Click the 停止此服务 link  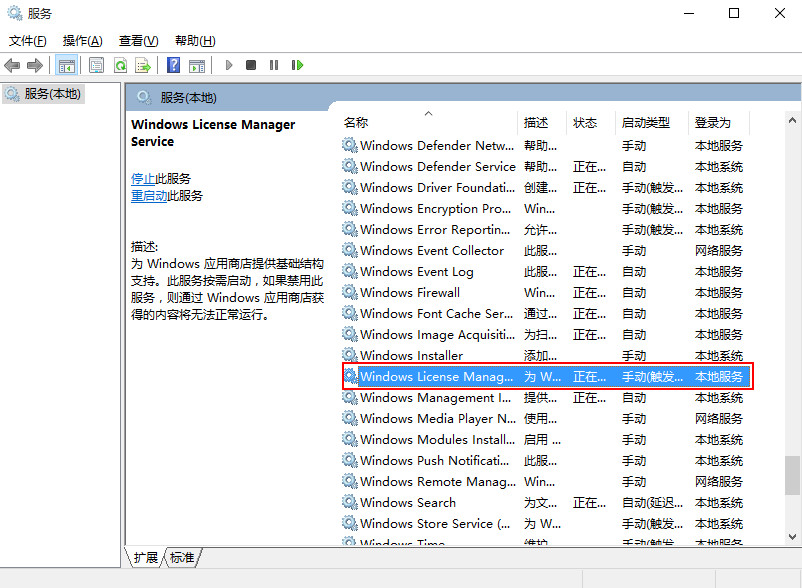tap(152, 178)
